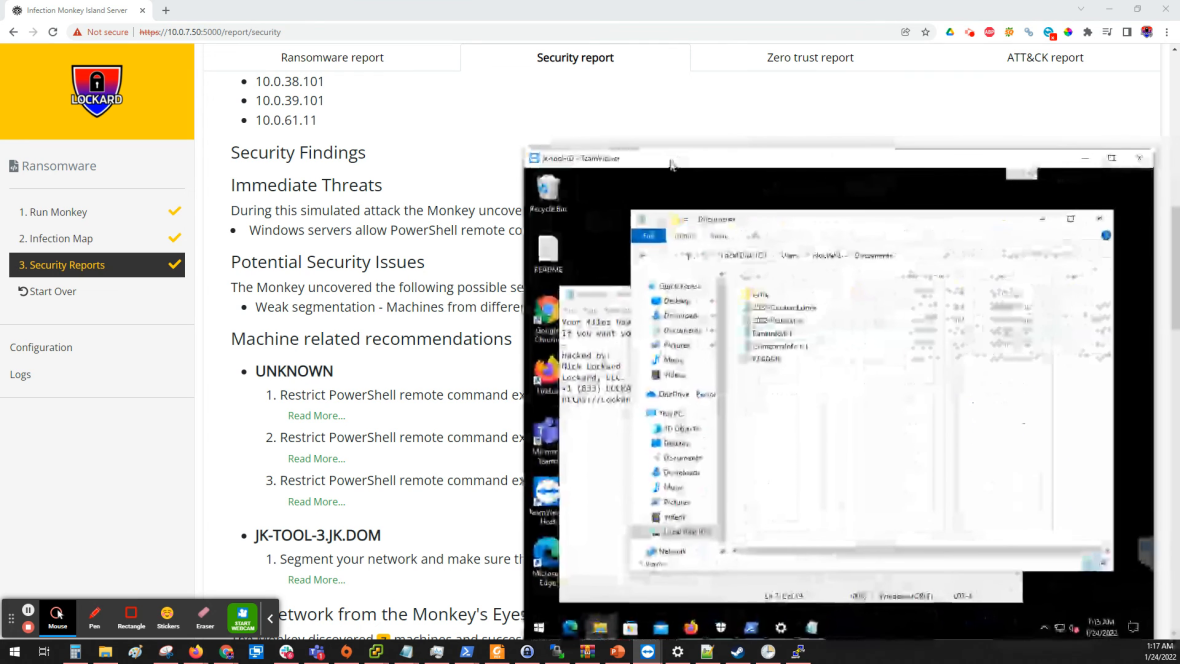
Task: Select the Rectangle annotation tool
Action: click(x=131, y=617)
